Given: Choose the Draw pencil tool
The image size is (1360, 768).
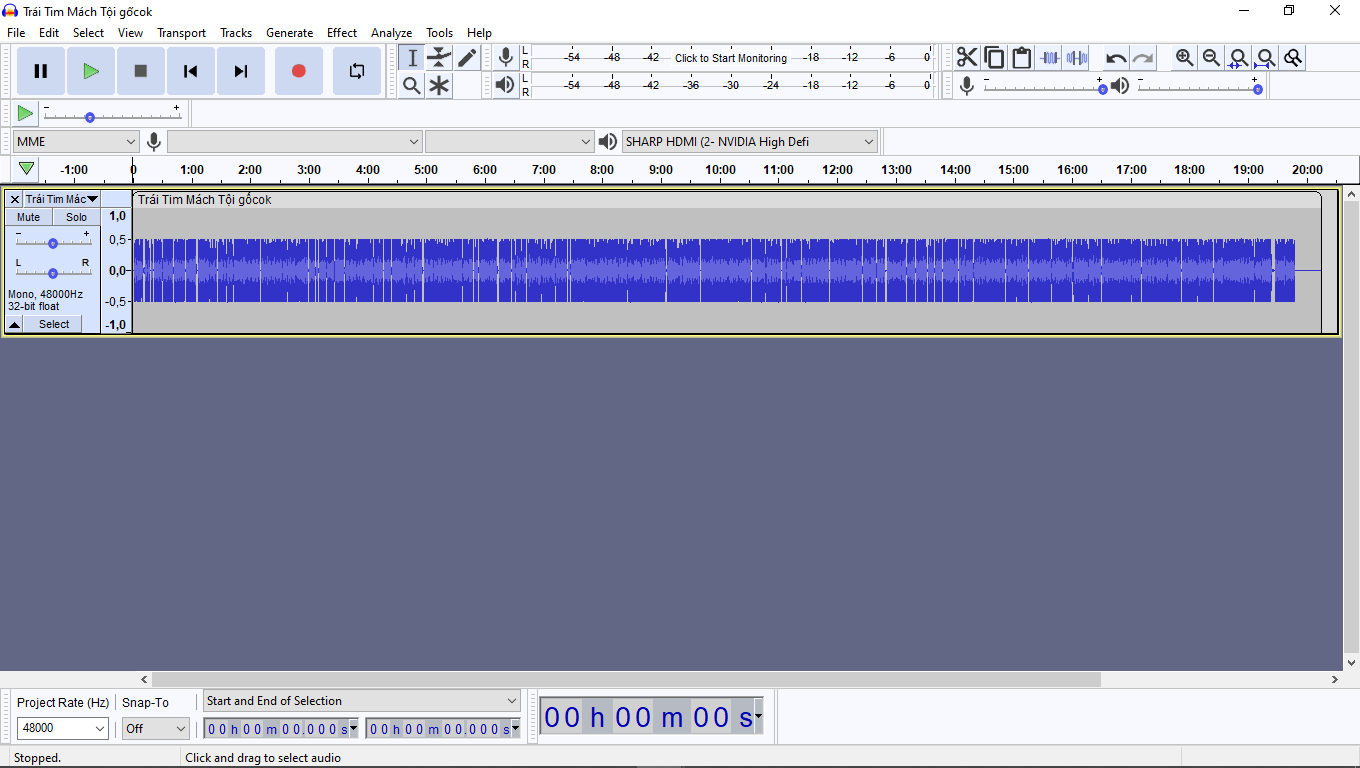Looking at the screenshot, I should point(467,58).
